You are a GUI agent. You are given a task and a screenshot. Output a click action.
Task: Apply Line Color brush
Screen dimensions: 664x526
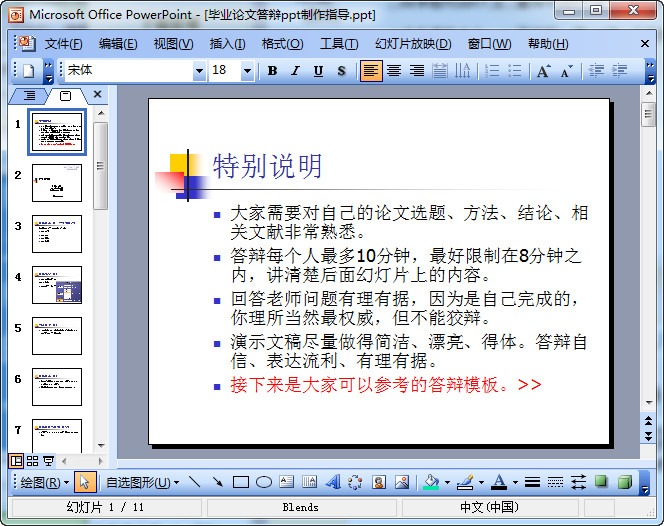tap(465, 482)
